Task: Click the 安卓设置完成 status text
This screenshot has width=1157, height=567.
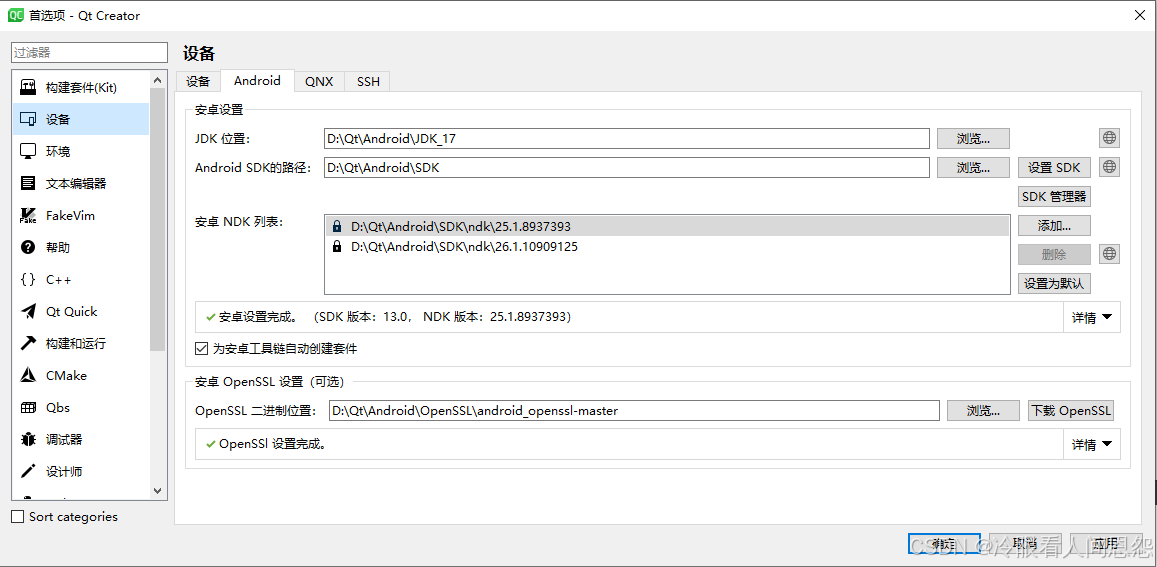Action: 394,317
